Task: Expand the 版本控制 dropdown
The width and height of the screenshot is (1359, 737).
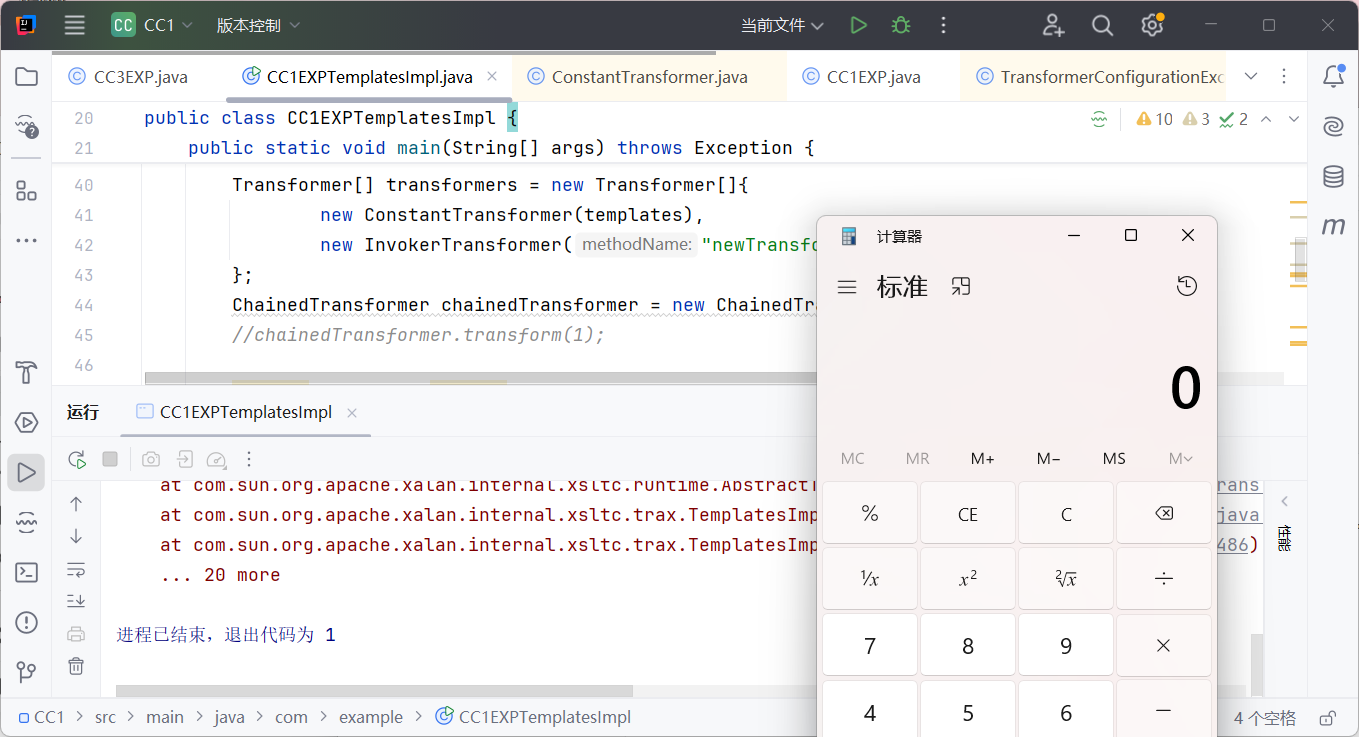Action: [x=258, y=26]
